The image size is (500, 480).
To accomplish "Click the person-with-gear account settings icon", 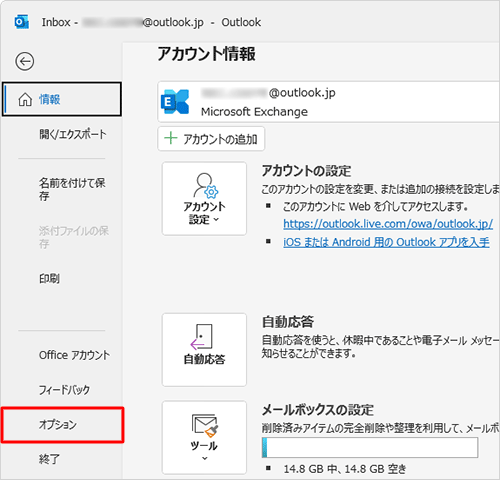I will 206,185.
